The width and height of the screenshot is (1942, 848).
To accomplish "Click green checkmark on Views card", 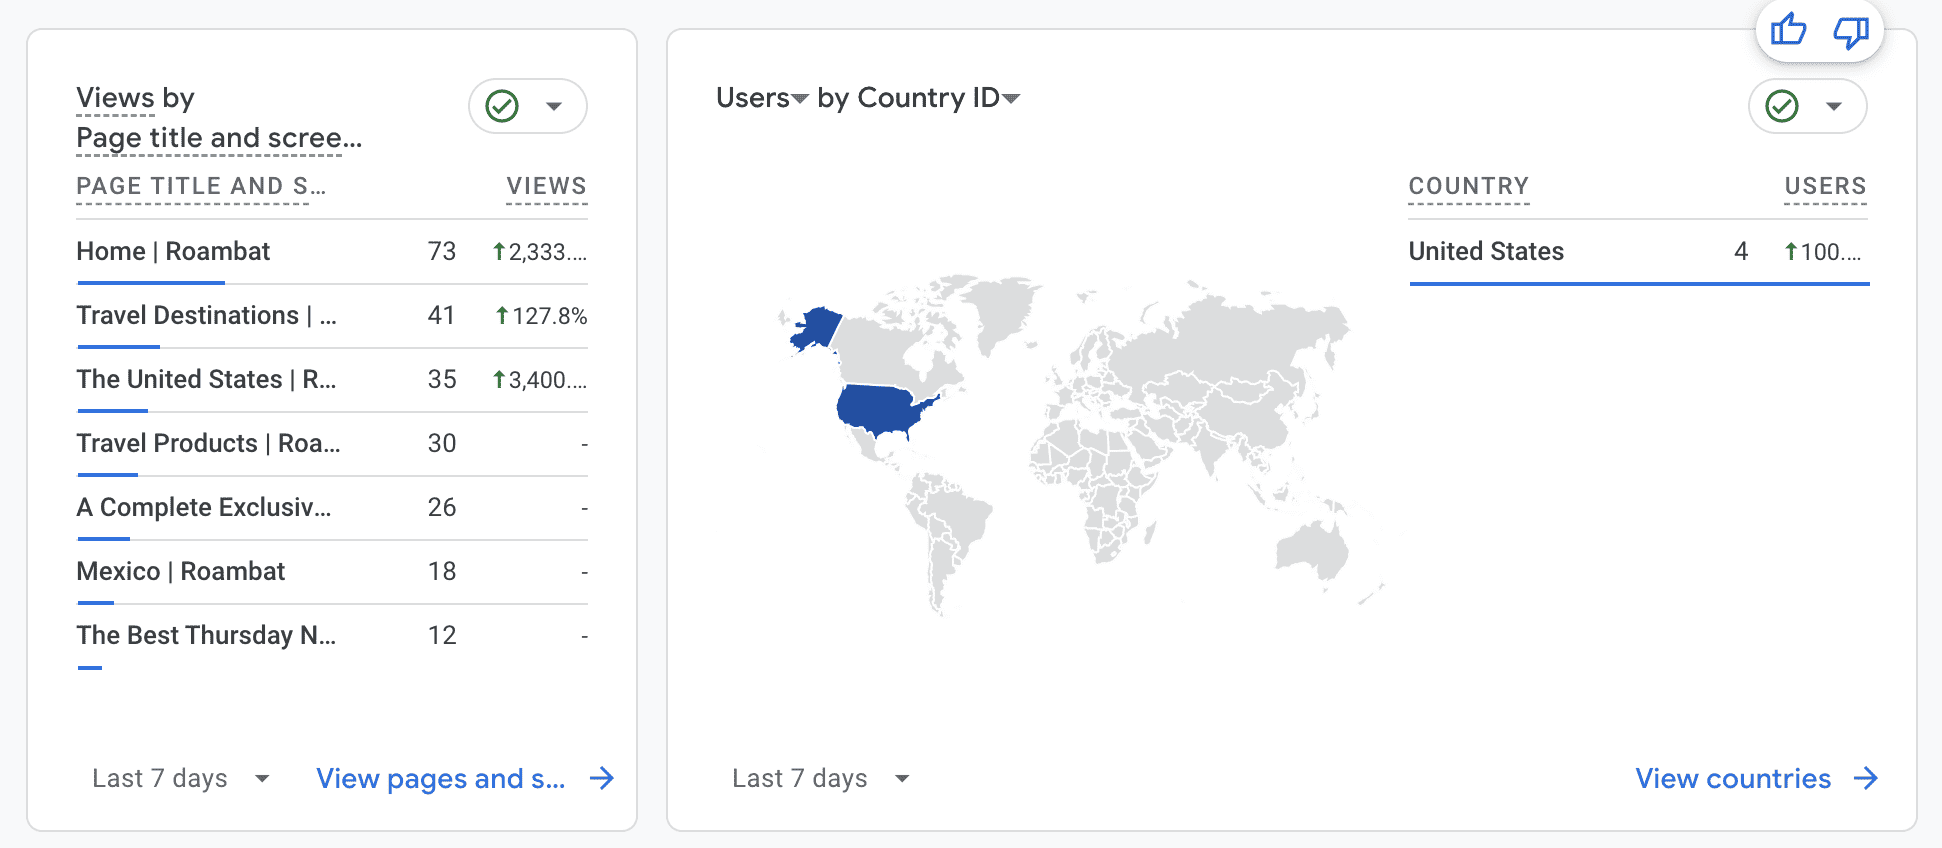I will [x=502, y=106].
